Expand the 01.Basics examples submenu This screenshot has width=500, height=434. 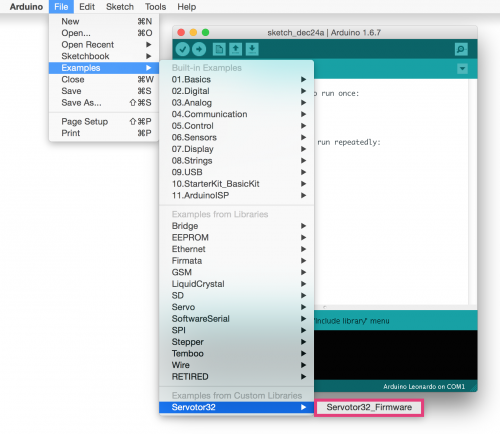click(x=237, y=79)
